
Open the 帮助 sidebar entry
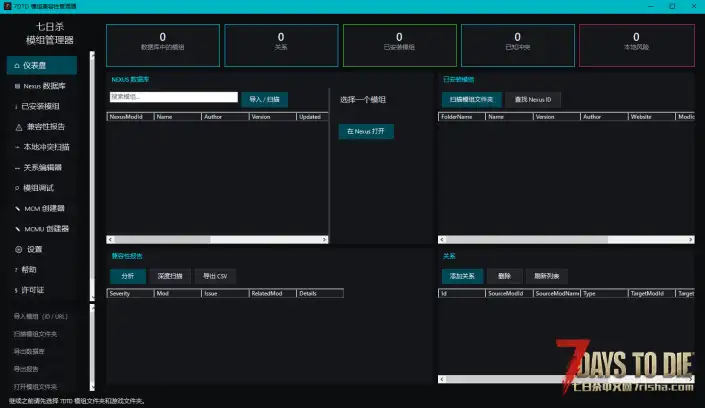pos(42,269)
